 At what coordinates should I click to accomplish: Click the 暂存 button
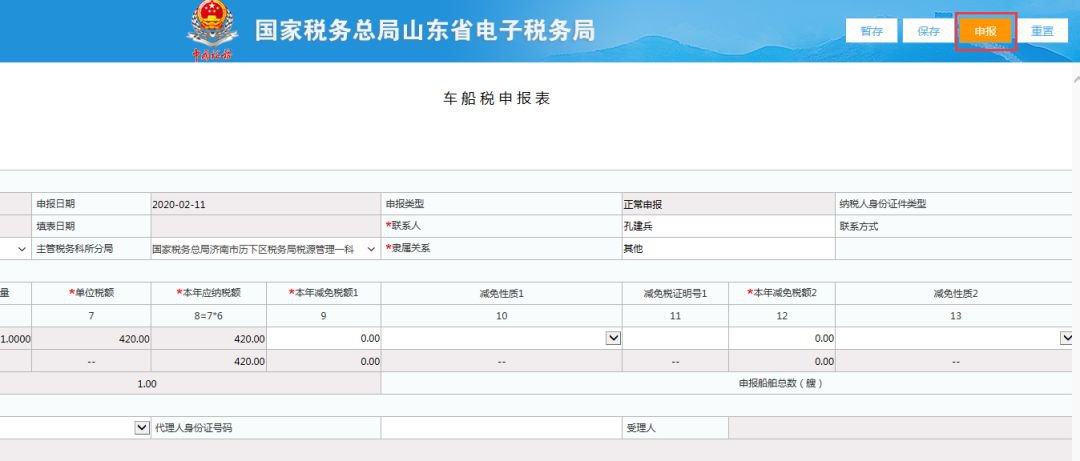(871, 31)
